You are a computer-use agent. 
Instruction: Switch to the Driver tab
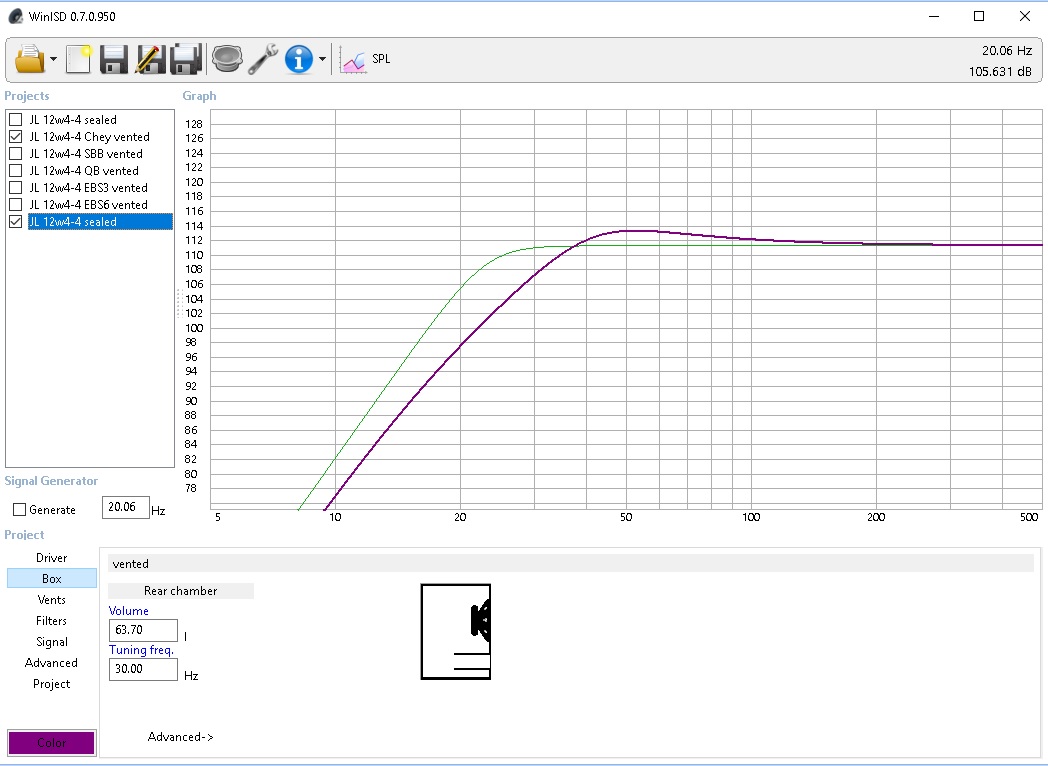(51, 557)
